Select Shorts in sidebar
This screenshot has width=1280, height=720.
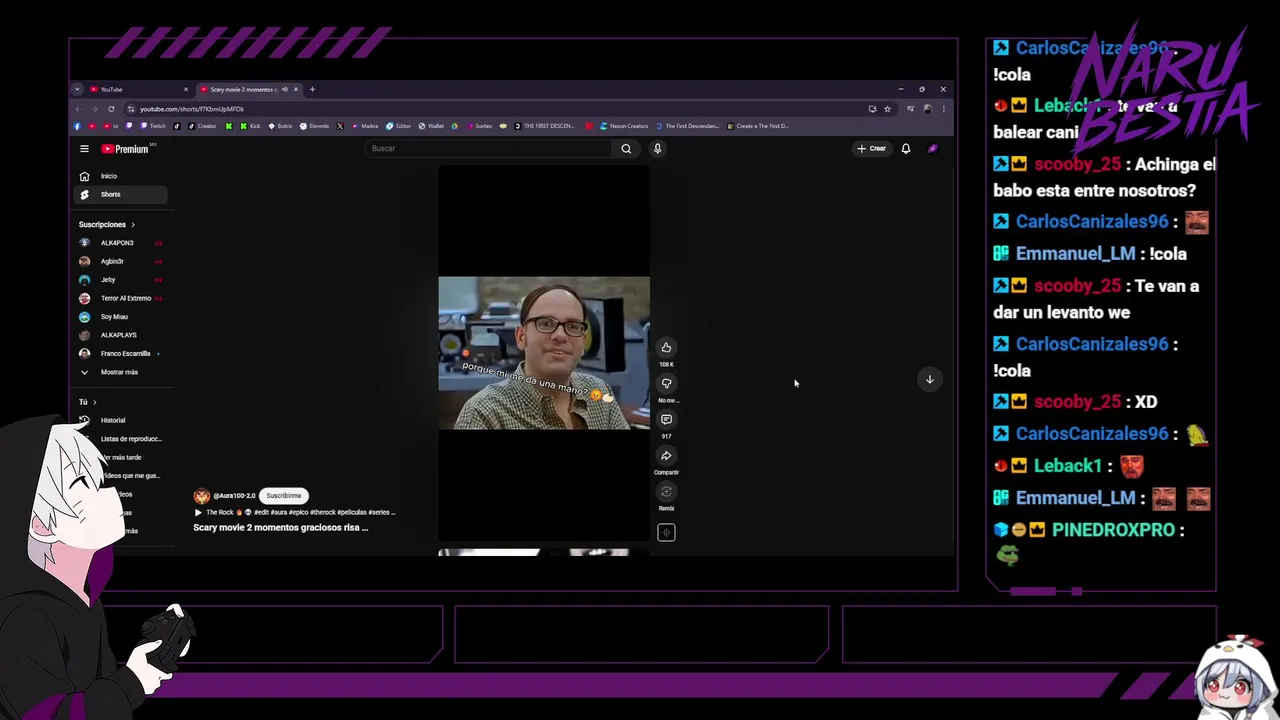click(121, 194)
